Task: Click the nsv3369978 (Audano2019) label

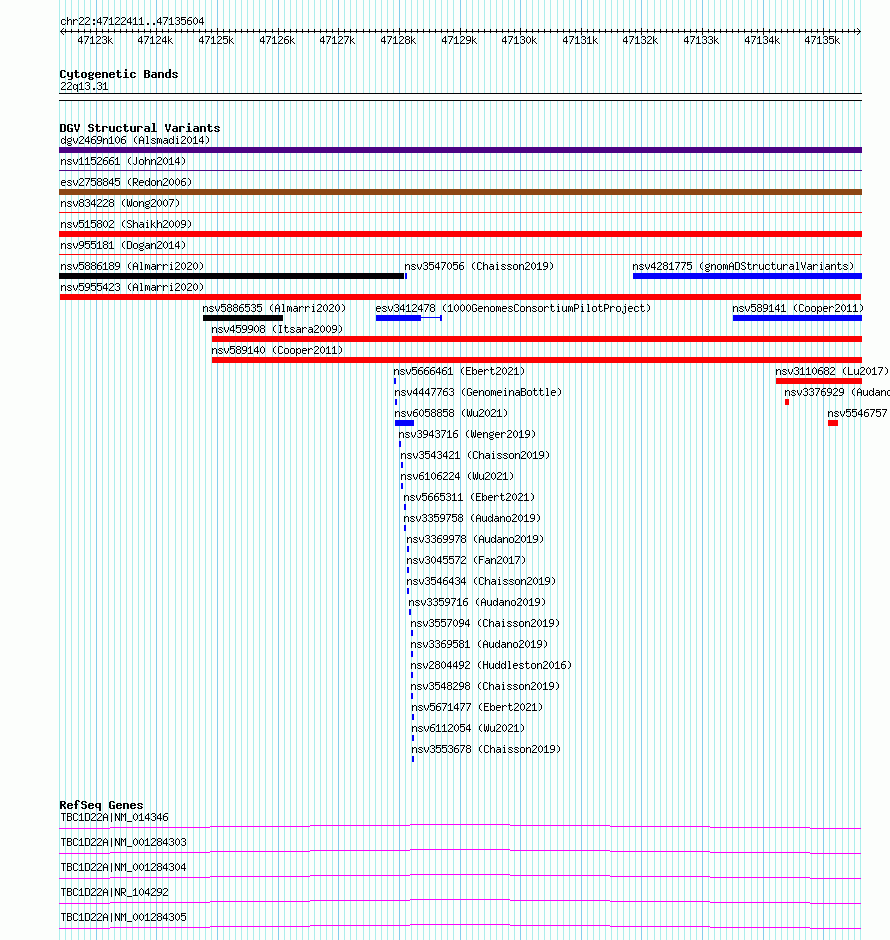Action: (475, 539)
